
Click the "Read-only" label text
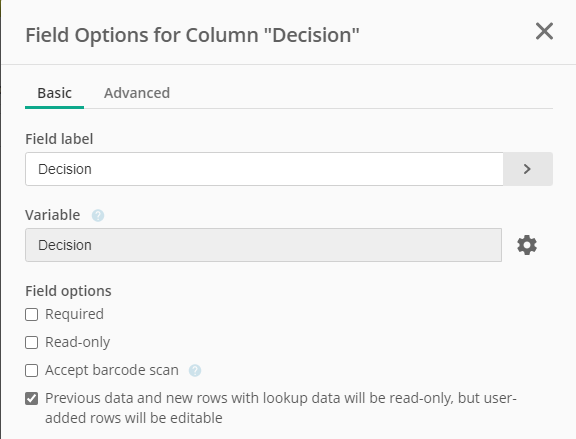[78, 342]
